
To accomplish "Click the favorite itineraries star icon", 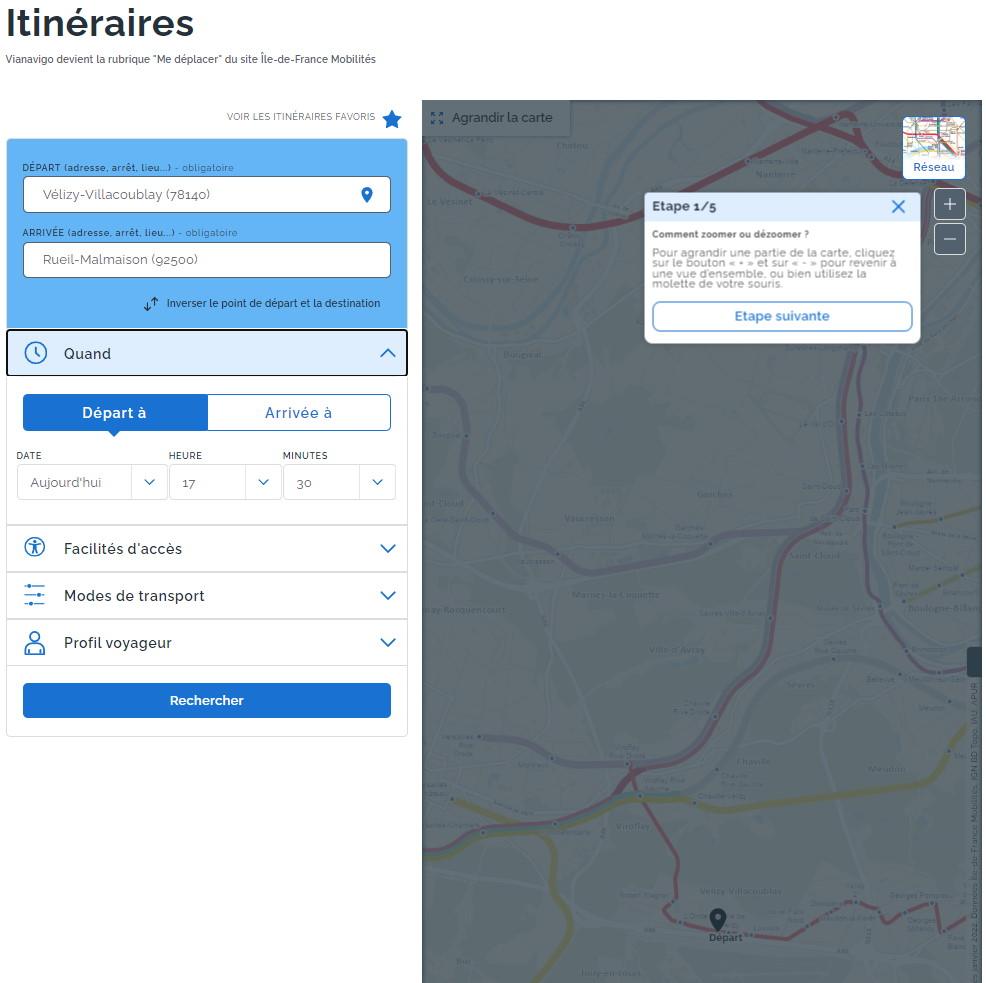I will pyautogui.click(x=392, y=119).
